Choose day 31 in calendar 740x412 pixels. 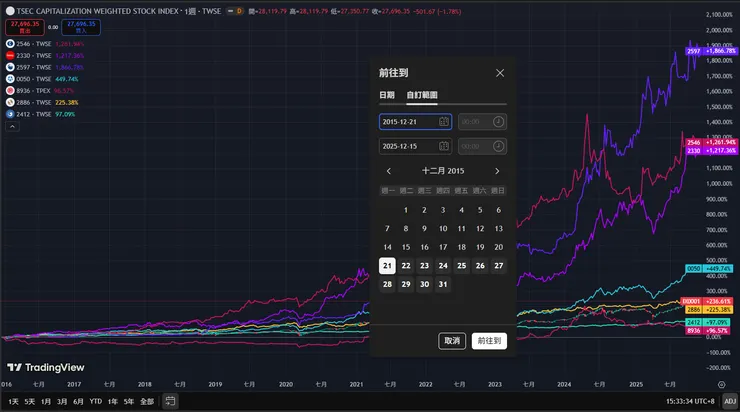click(x=443, y=284)
